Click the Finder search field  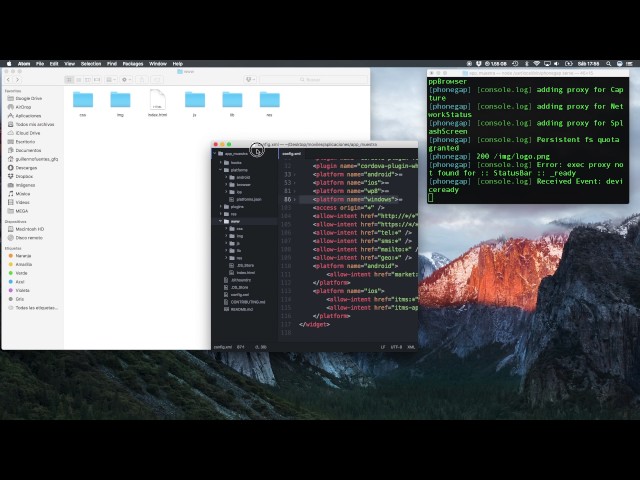click(x=313, y=80)
